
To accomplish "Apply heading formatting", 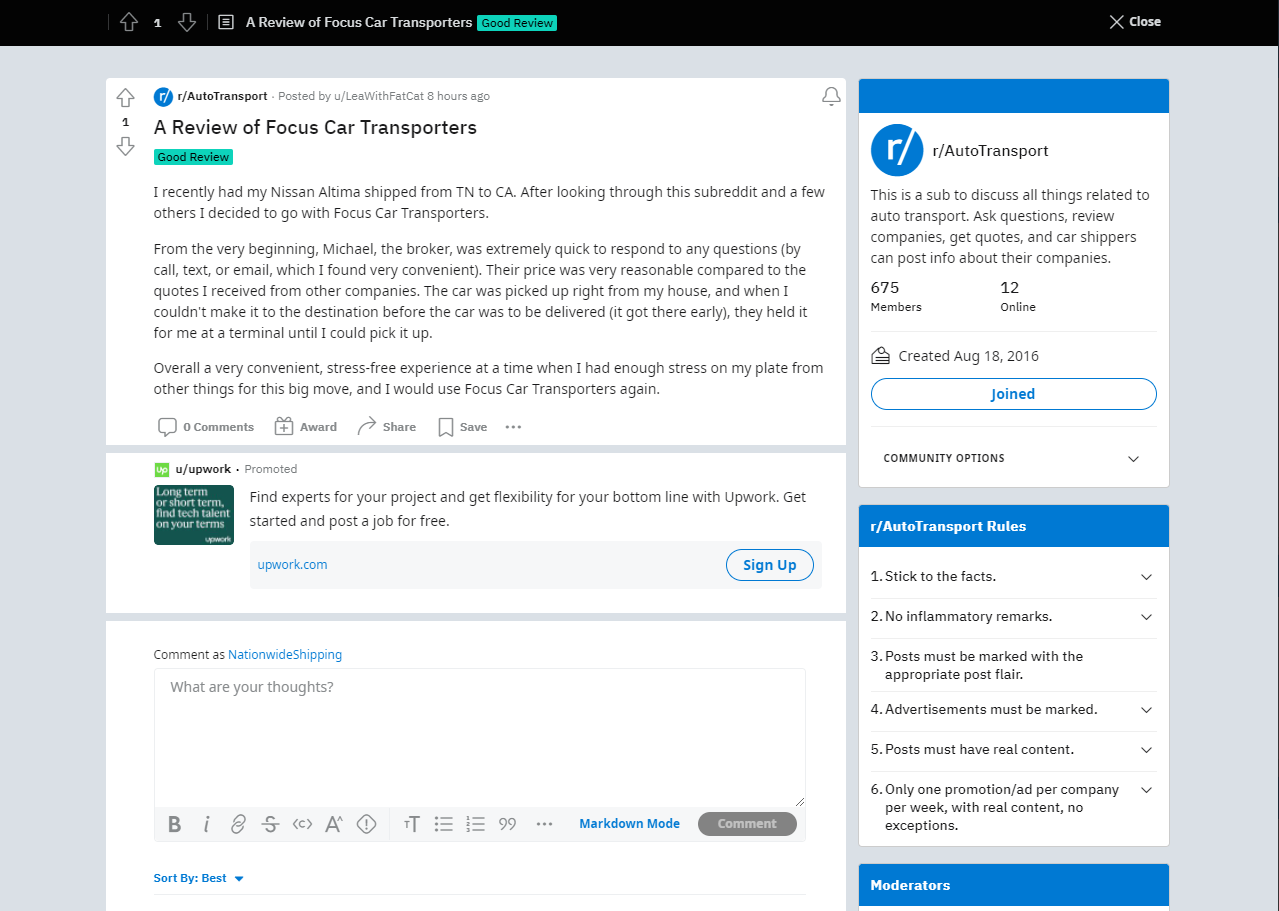I will [411, 824].
